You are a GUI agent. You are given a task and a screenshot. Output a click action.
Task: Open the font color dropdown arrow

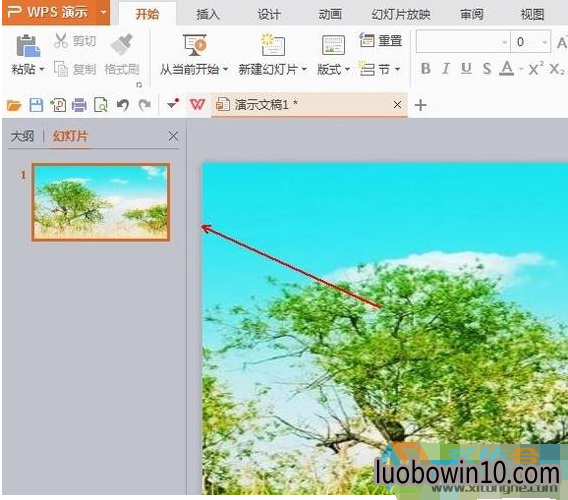[521, 69]
